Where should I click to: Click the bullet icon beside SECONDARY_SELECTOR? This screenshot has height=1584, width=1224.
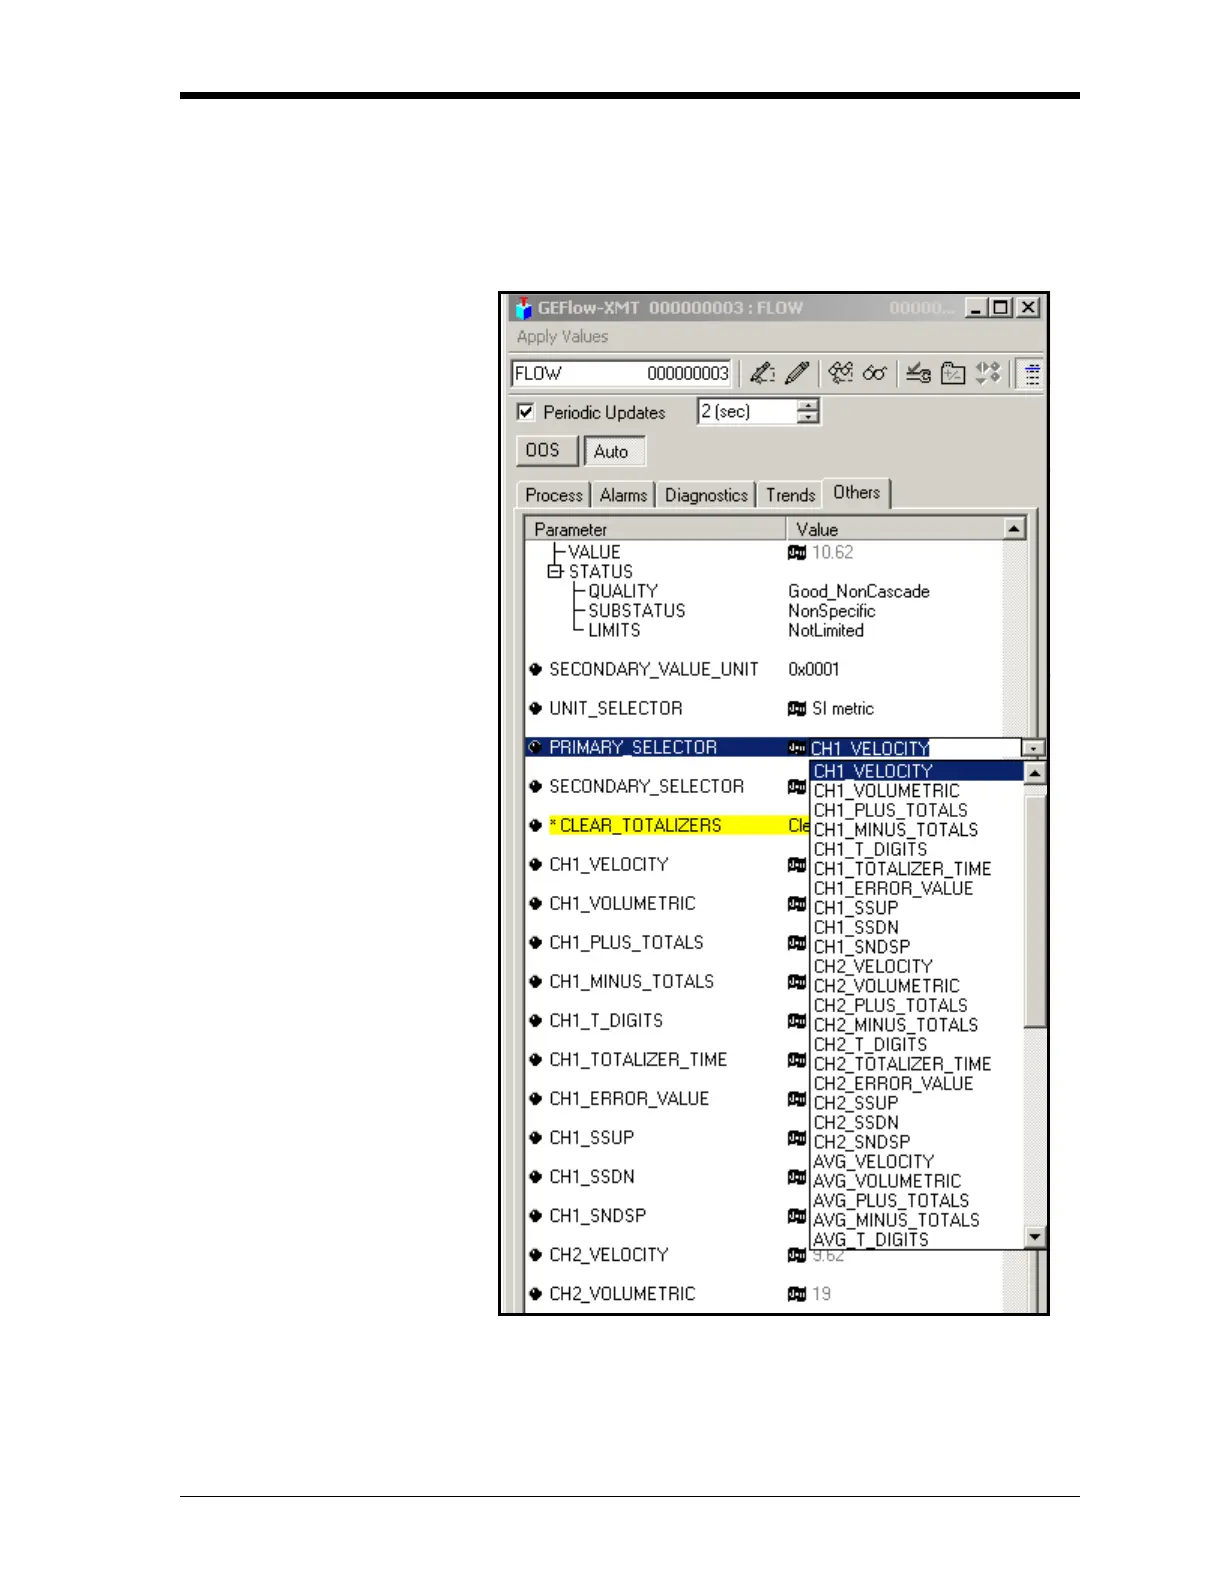[536, 787]
